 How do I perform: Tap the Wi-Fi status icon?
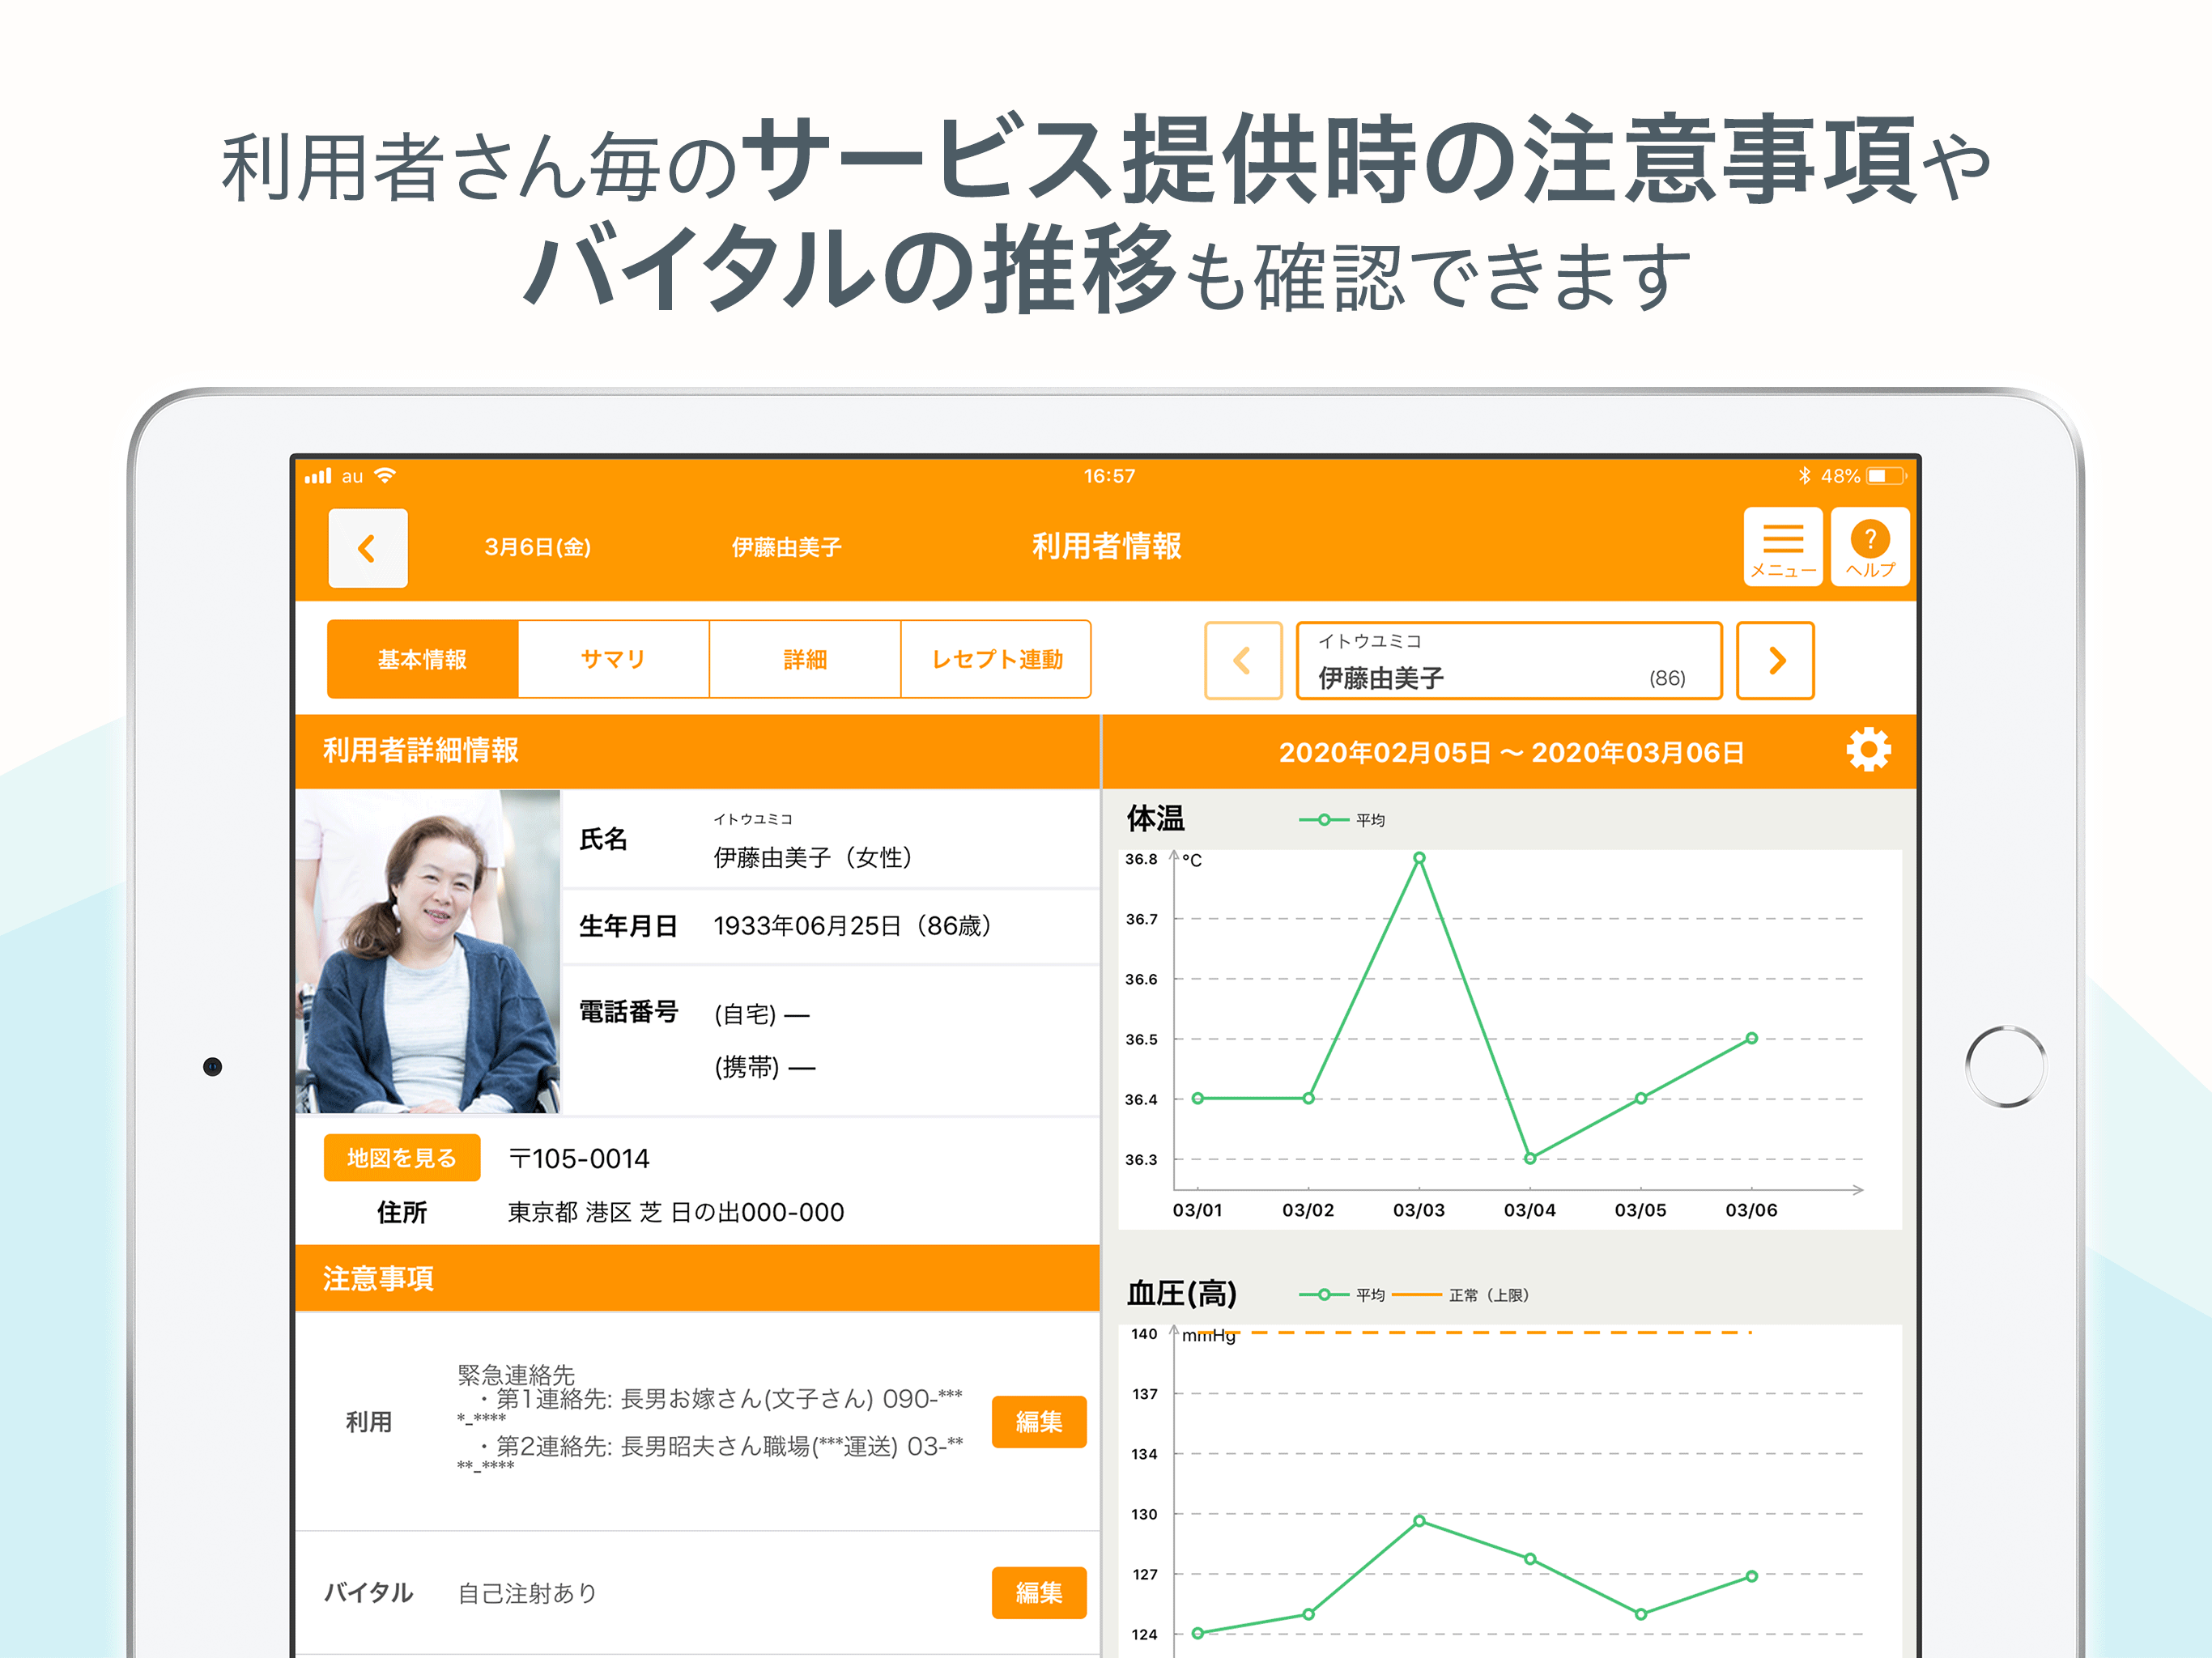coord(385,476)
